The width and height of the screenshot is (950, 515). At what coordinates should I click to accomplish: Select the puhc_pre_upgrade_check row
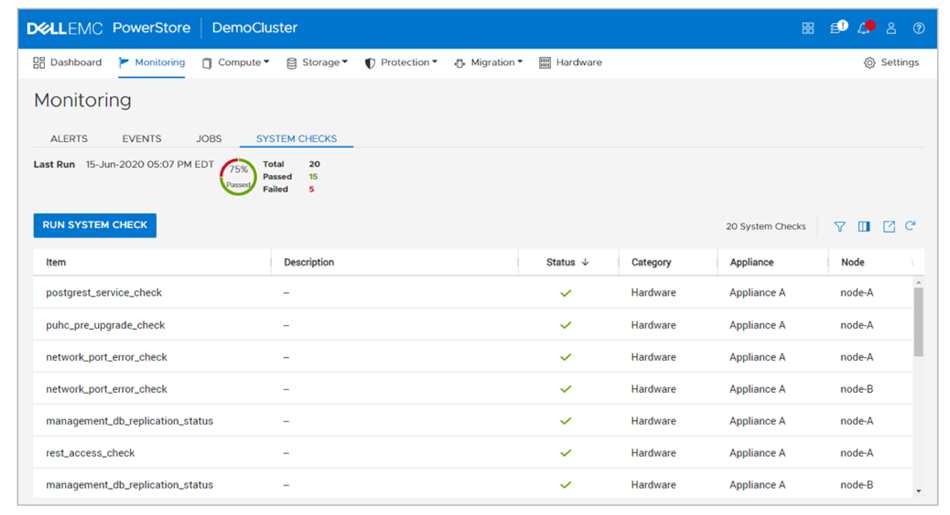[x=473, y=325]
